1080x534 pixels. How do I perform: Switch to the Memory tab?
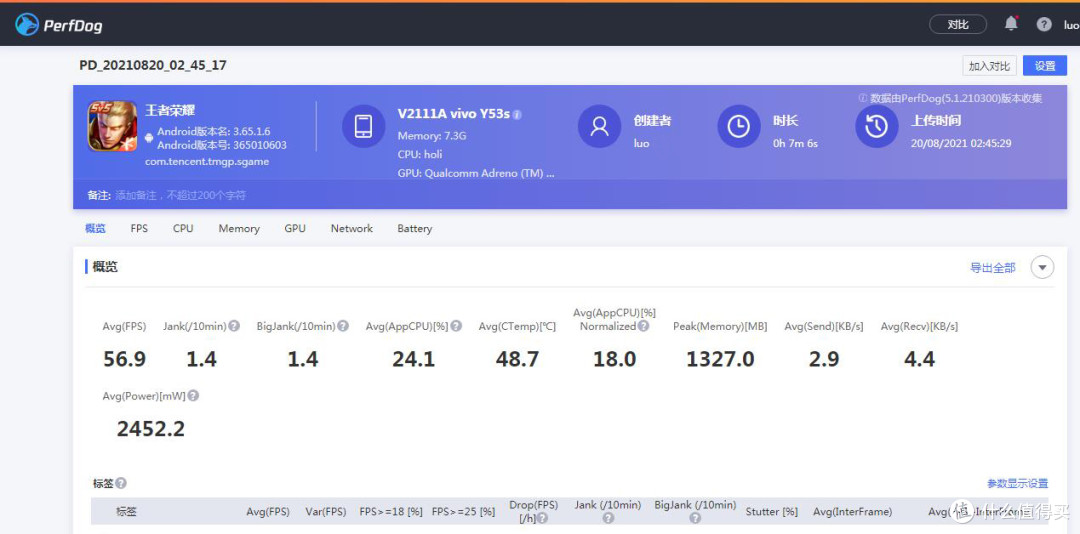[239, 228]
